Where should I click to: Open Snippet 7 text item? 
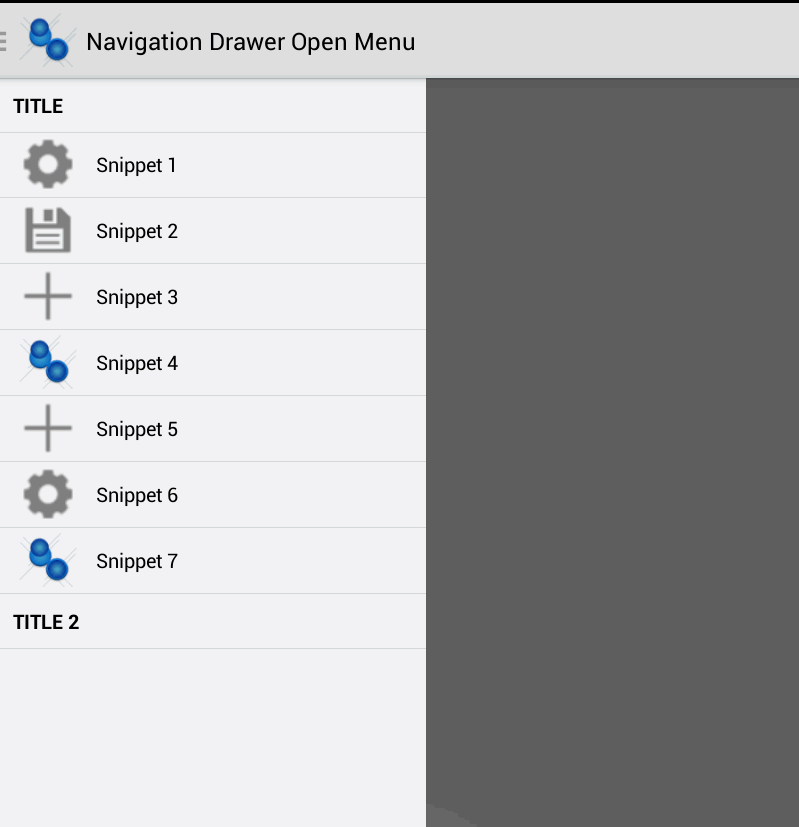tap(137, 561)
